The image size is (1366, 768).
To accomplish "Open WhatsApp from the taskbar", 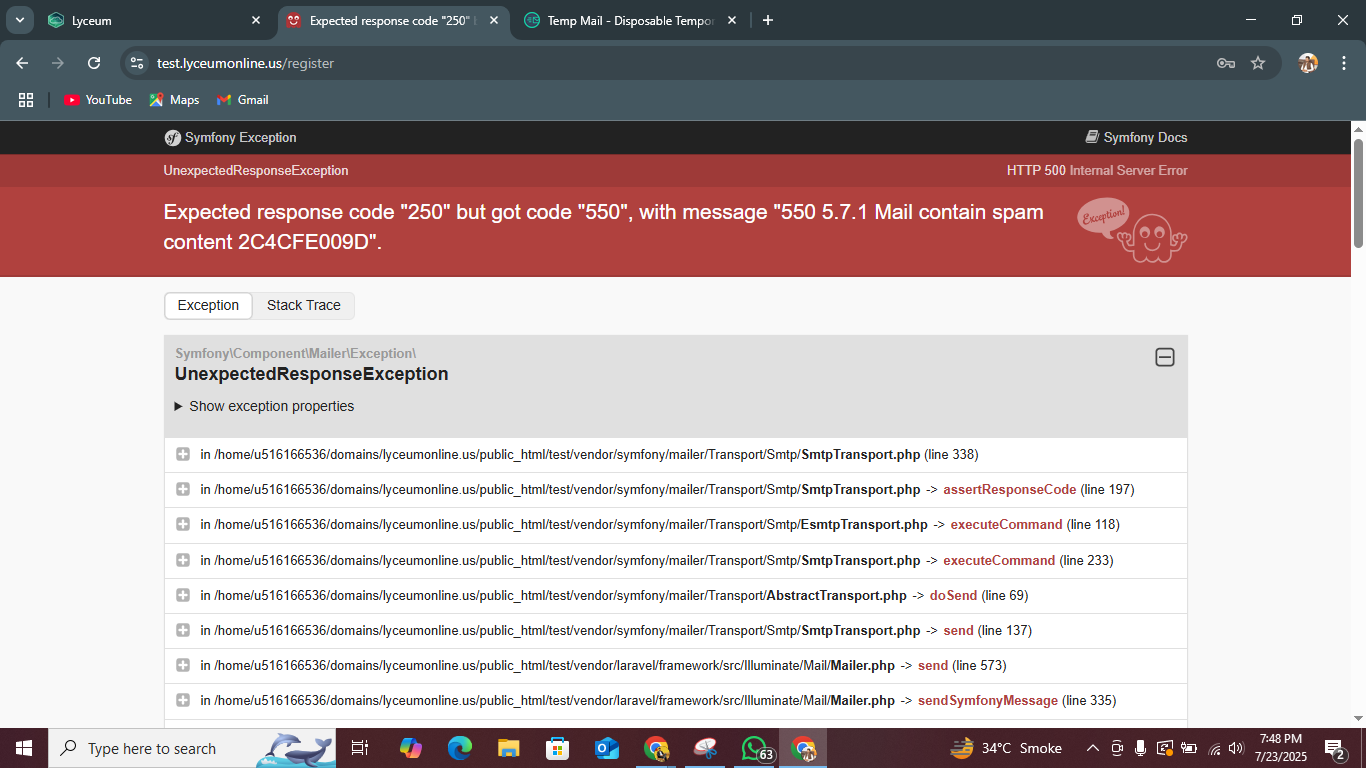I will tap(754, 748).
